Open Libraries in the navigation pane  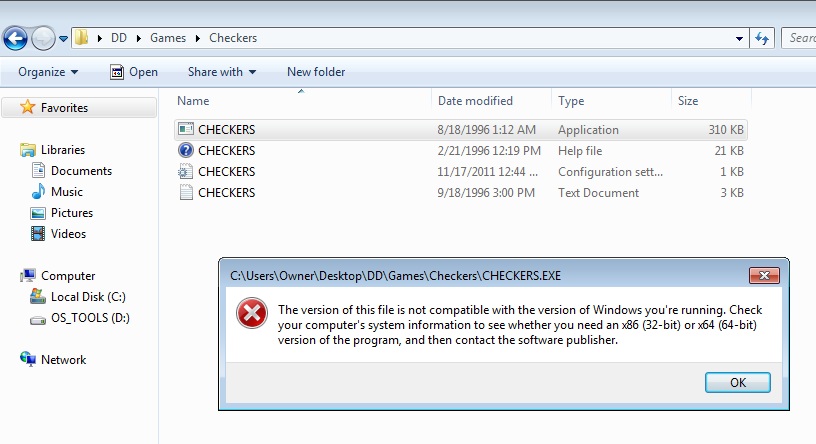point(62,150)
